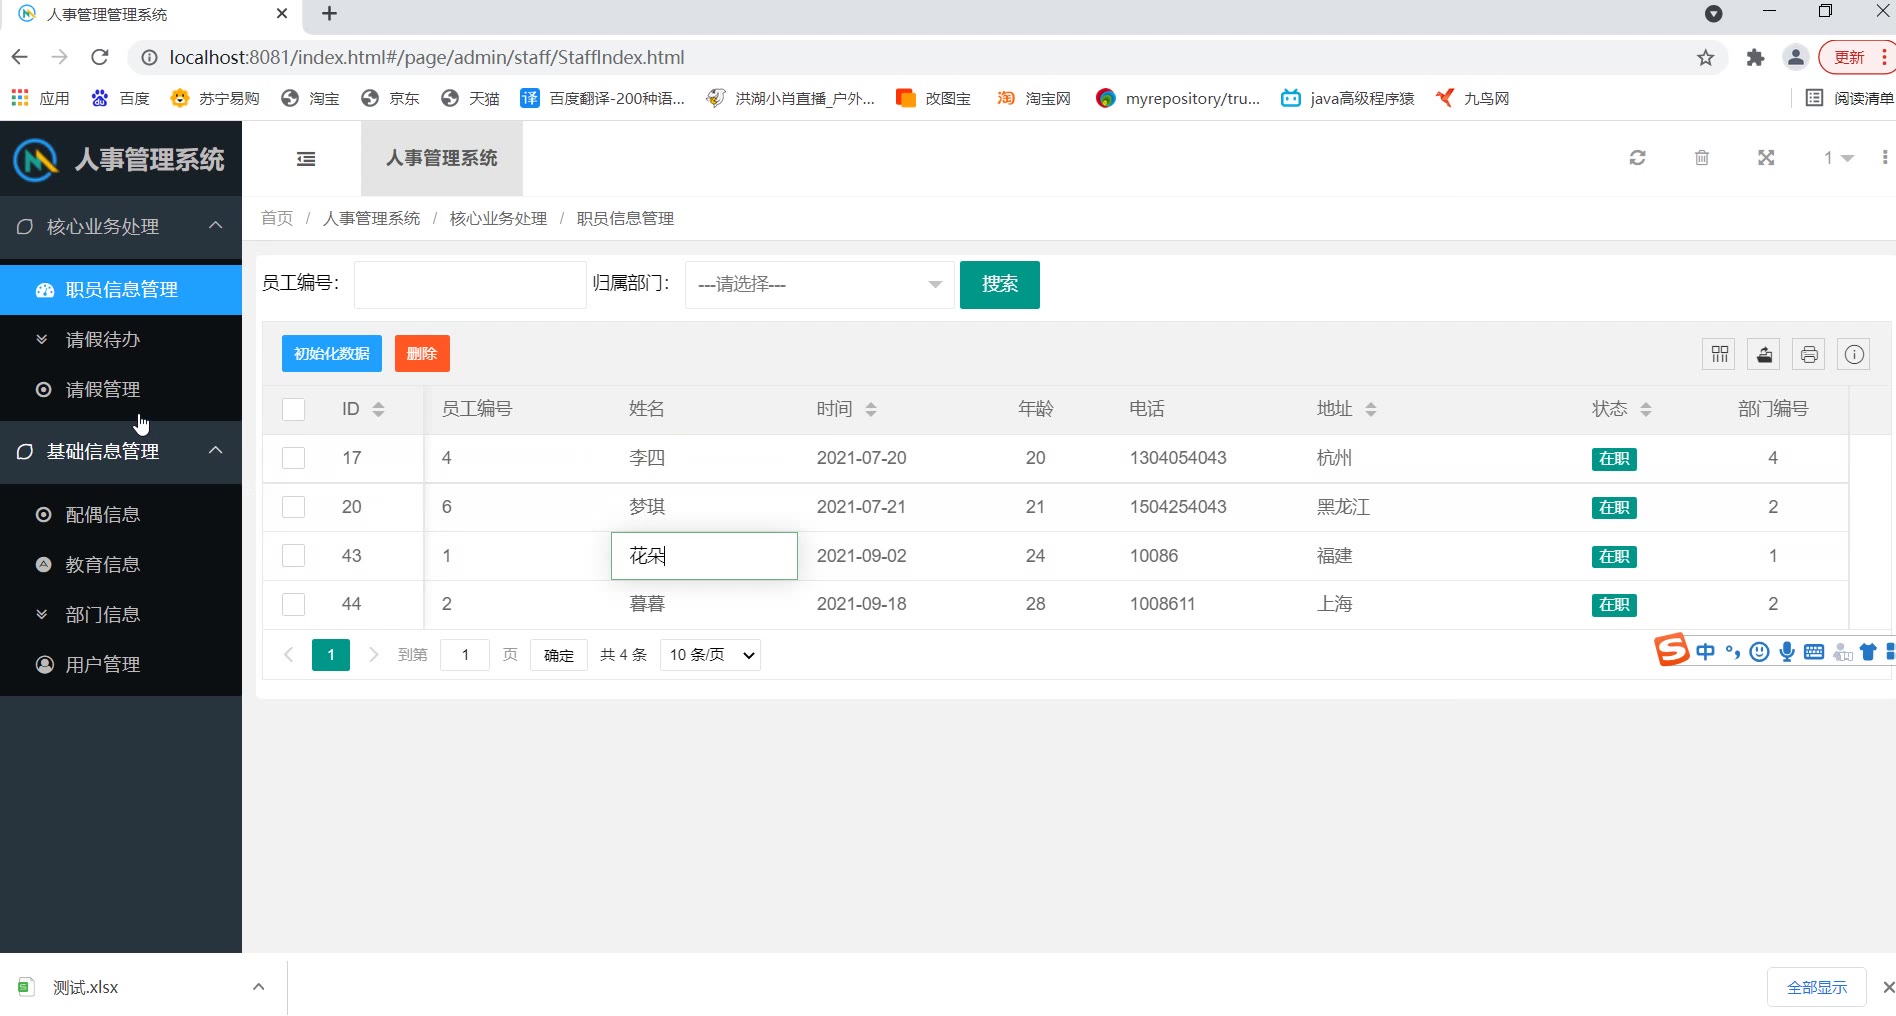Check the row with ID 17
The image size is (1896, 1016).
pyautogui.click(x=293, y=458)
